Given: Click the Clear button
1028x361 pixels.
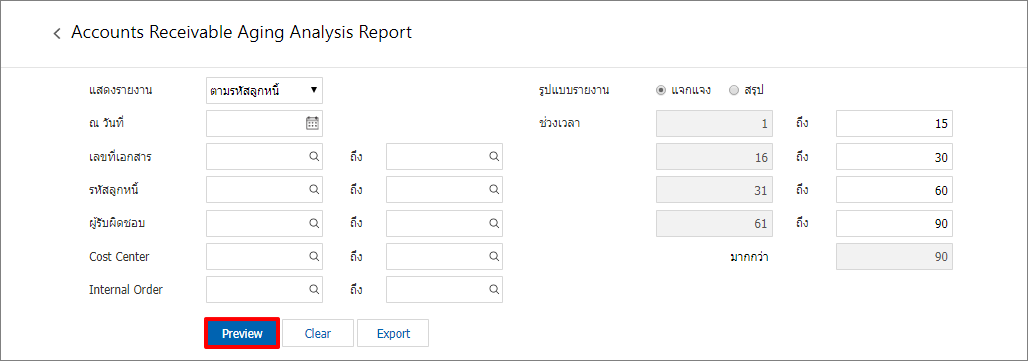Looking at the screenshot, I should point(318,333).
